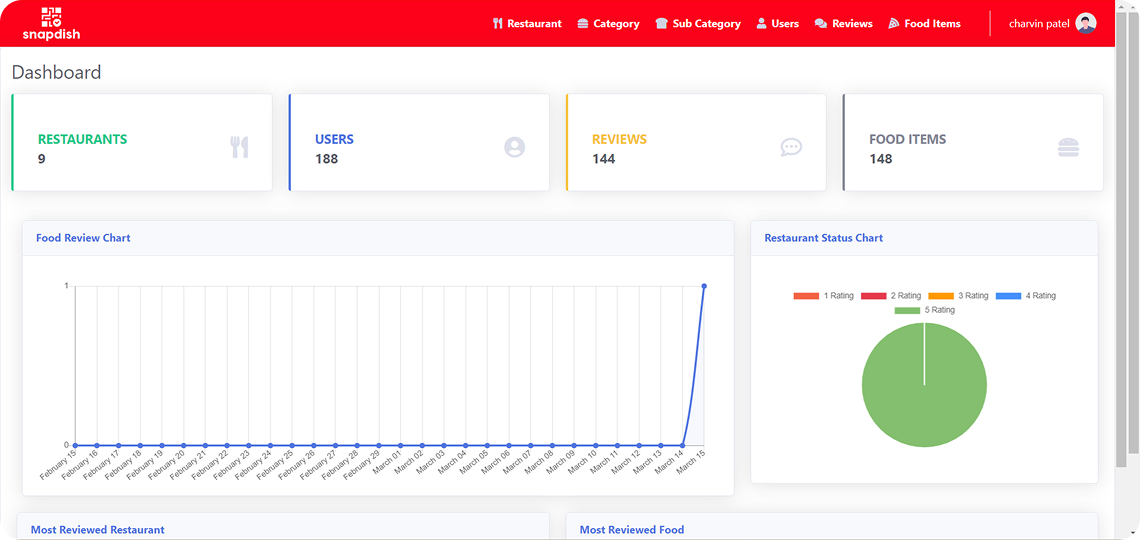
Task: Click the Dashboard page title
Action: 57,72
